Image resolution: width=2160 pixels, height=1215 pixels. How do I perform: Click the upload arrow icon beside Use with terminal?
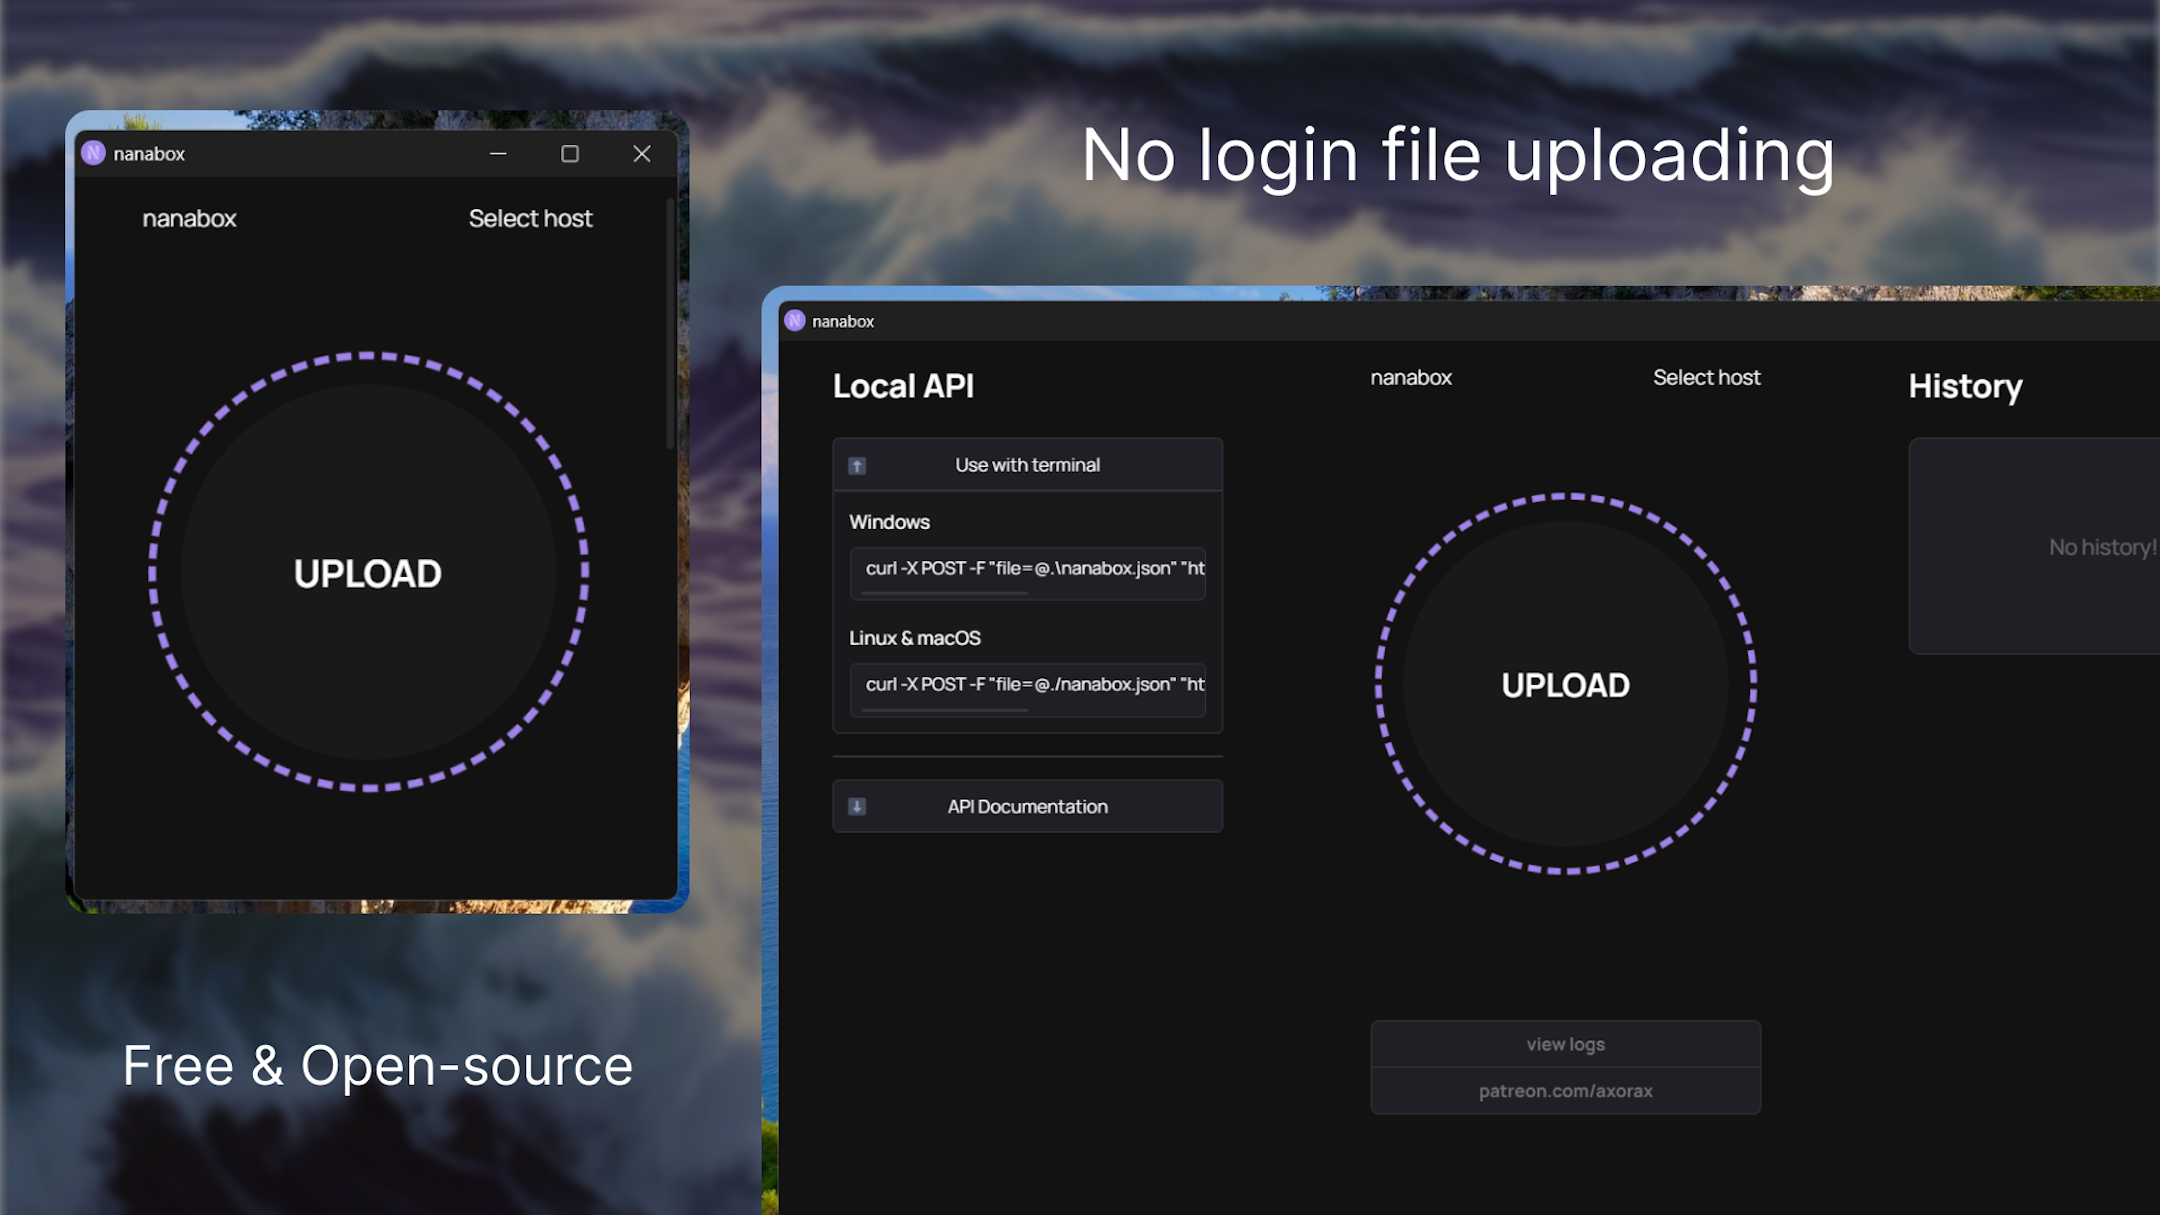click(858, 464)
